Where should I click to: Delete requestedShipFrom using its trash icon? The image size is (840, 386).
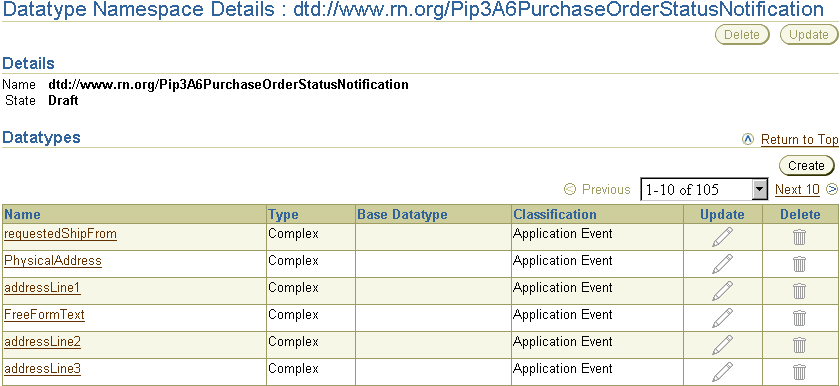(x=799, y=237)
